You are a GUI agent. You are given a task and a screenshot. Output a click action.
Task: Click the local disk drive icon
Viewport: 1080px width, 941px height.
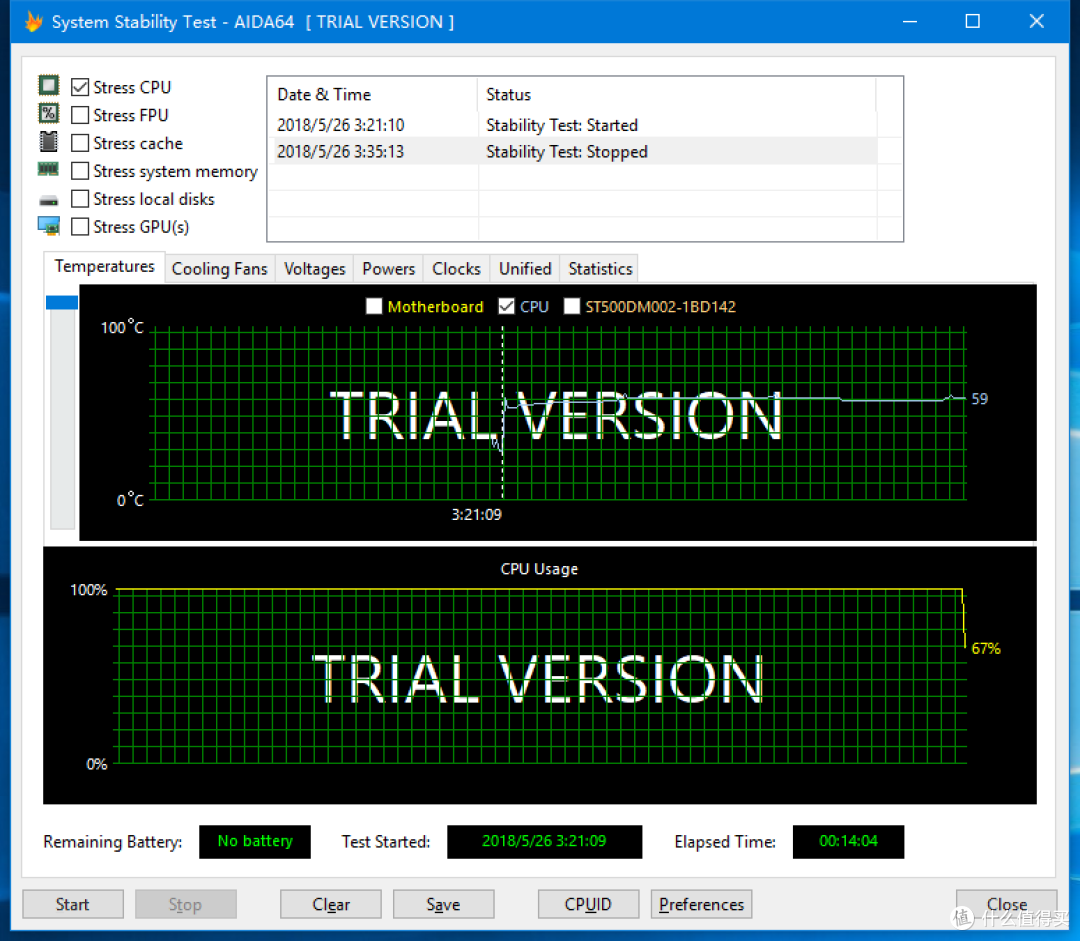48,200
